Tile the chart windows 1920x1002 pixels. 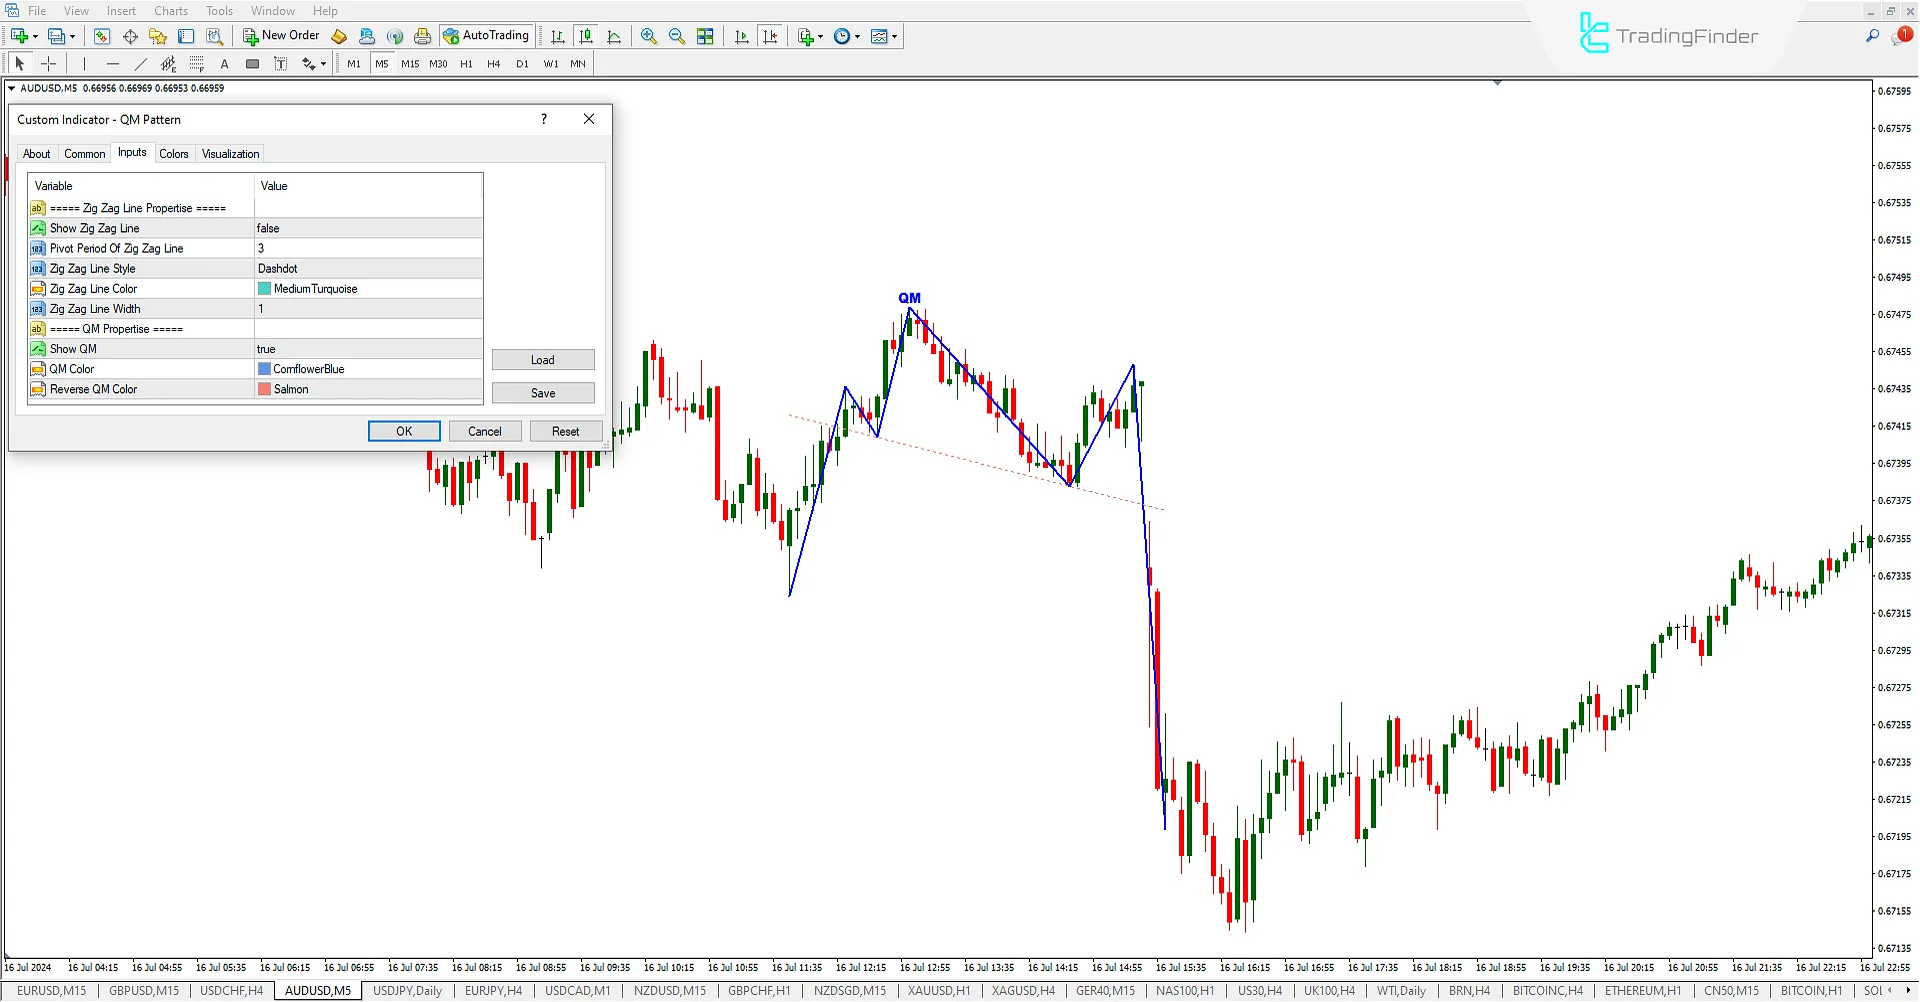pos(706,36)
